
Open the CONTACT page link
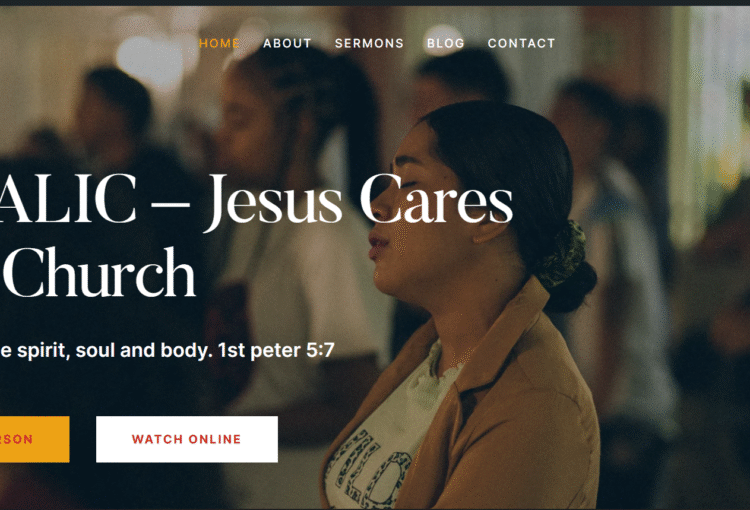pyautogui.click(x=521, y=44)
